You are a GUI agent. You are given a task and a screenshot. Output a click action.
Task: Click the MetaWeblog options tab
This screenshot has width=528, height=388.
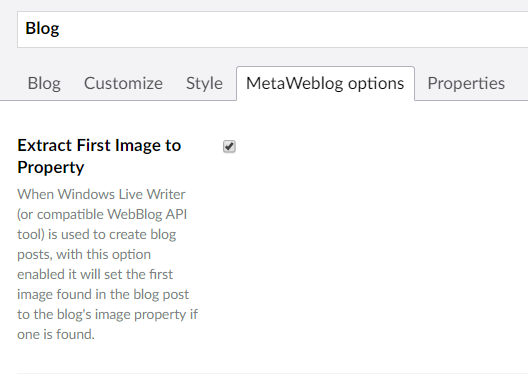[325, 83]
